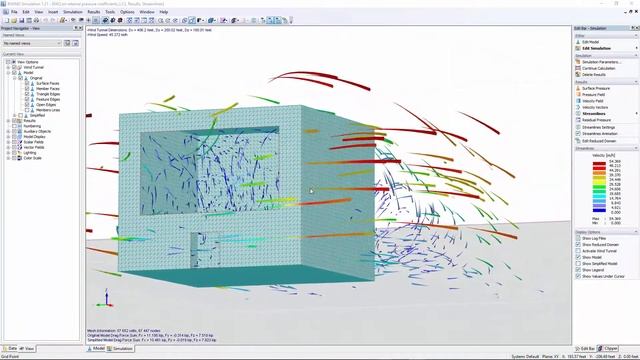640x360 pixels.
Task: Collapse the Display Options section
Action: coord(636,232)
